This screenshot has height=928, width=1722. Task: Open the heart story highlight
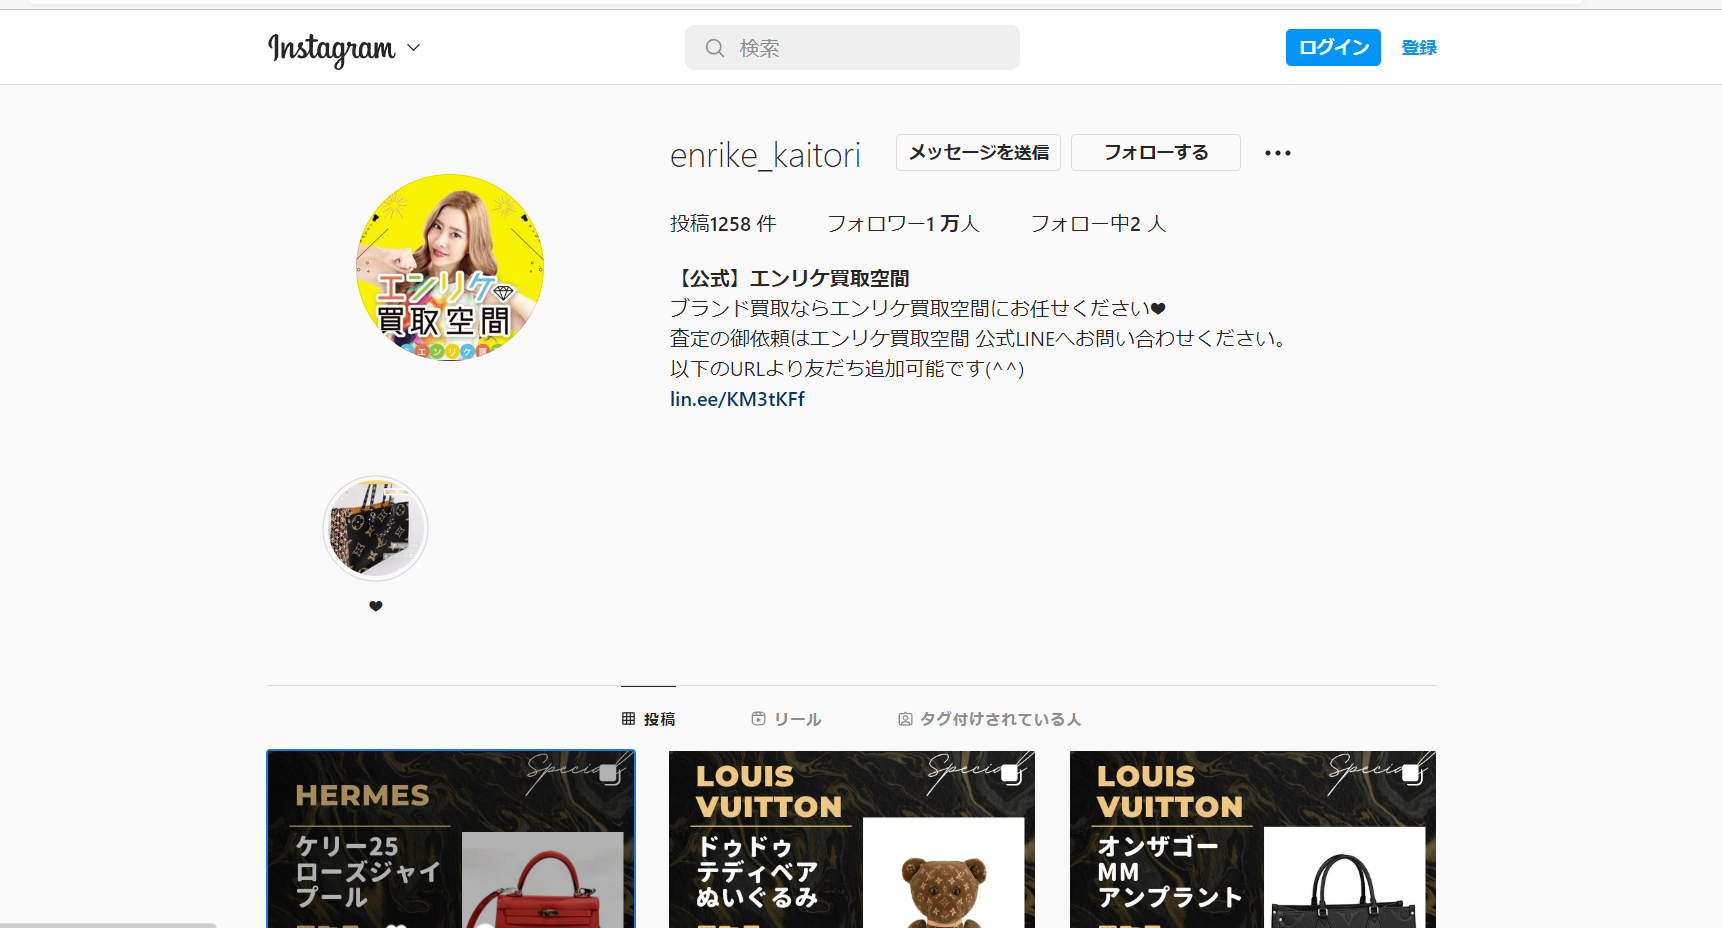[x=376, y=528]
